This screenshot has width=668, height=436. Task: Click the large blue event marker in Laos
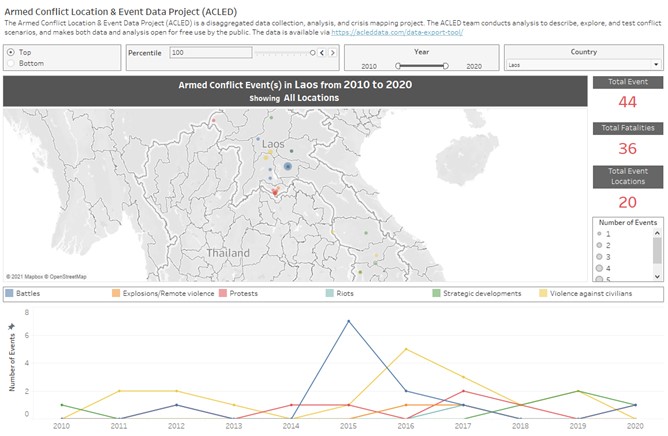tap(287, 167)
